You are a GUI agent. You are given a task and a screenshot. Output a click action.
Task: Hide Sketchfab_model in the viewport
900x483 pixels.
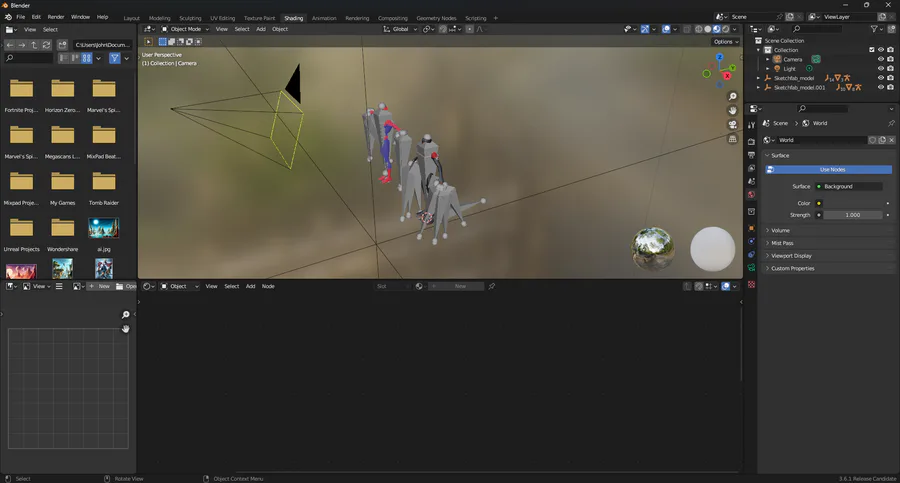tap(880, 78)
